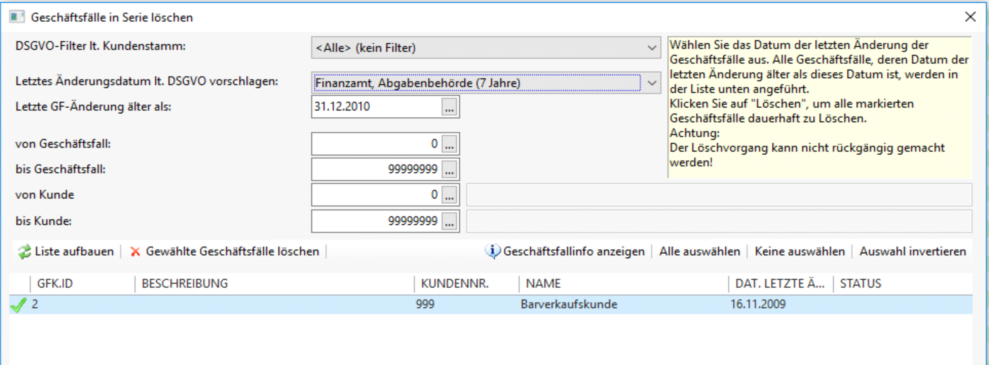Image resolution: width=989 pixels, height=365 pixels.
Task: Click the GFK.ID value 2
Action: click(x=35, y=305)
